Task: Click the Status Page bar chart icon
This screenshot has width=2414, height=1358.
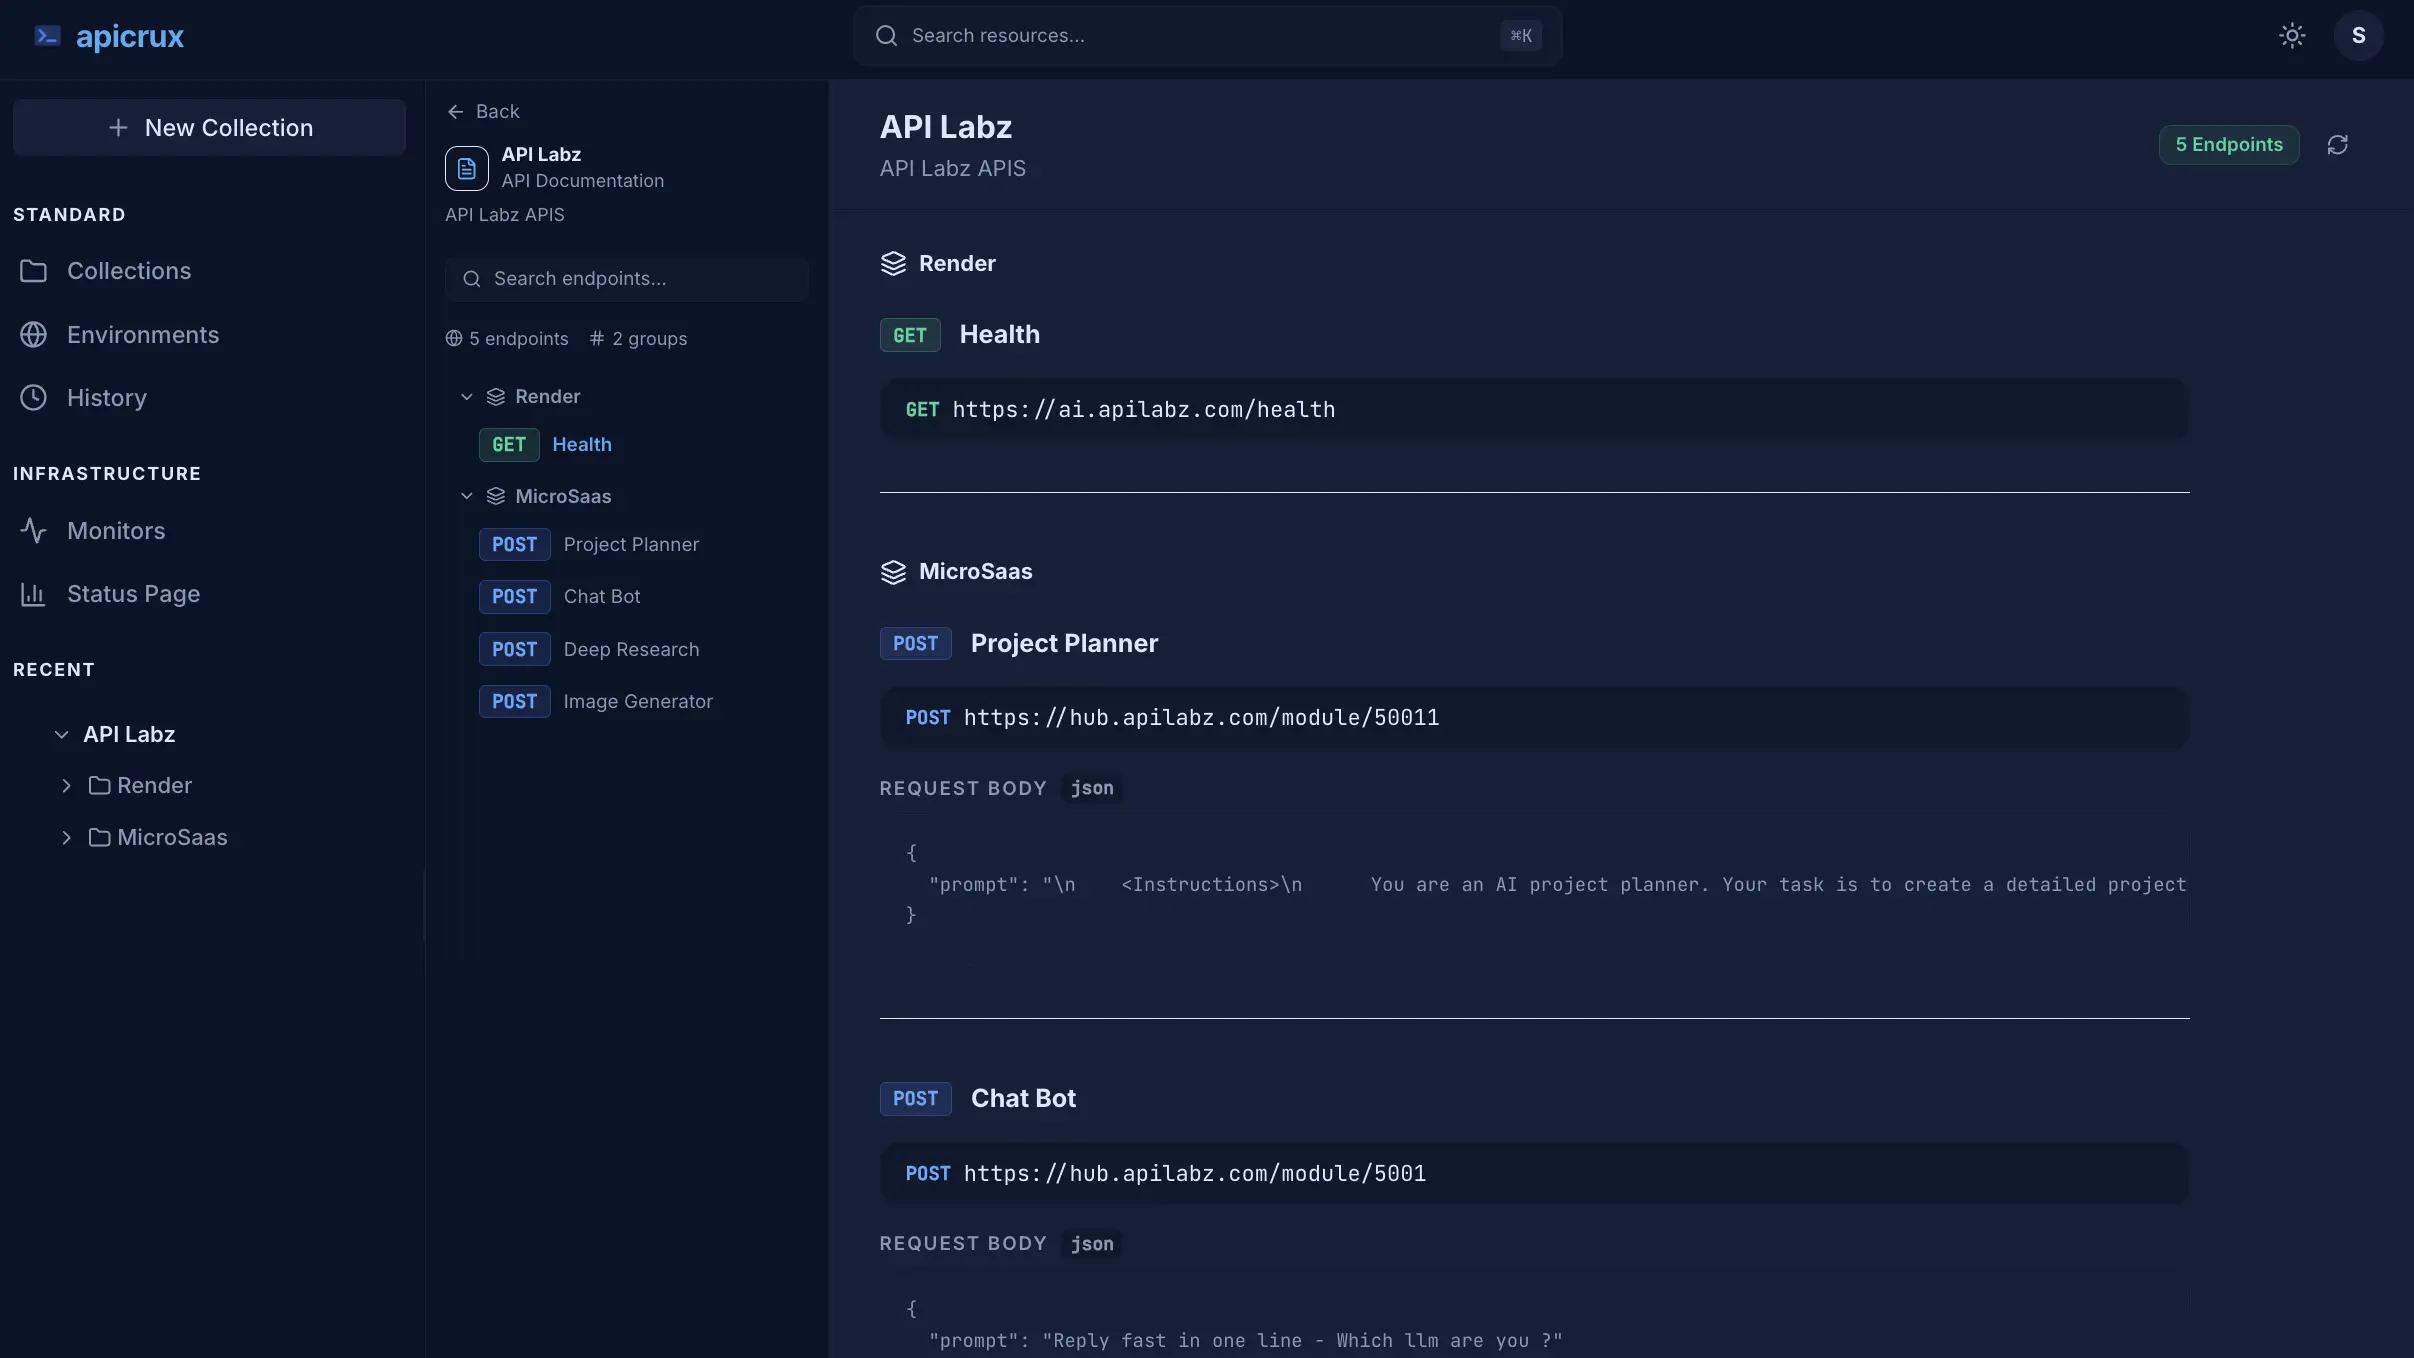Action: click(x=33, y=594)
